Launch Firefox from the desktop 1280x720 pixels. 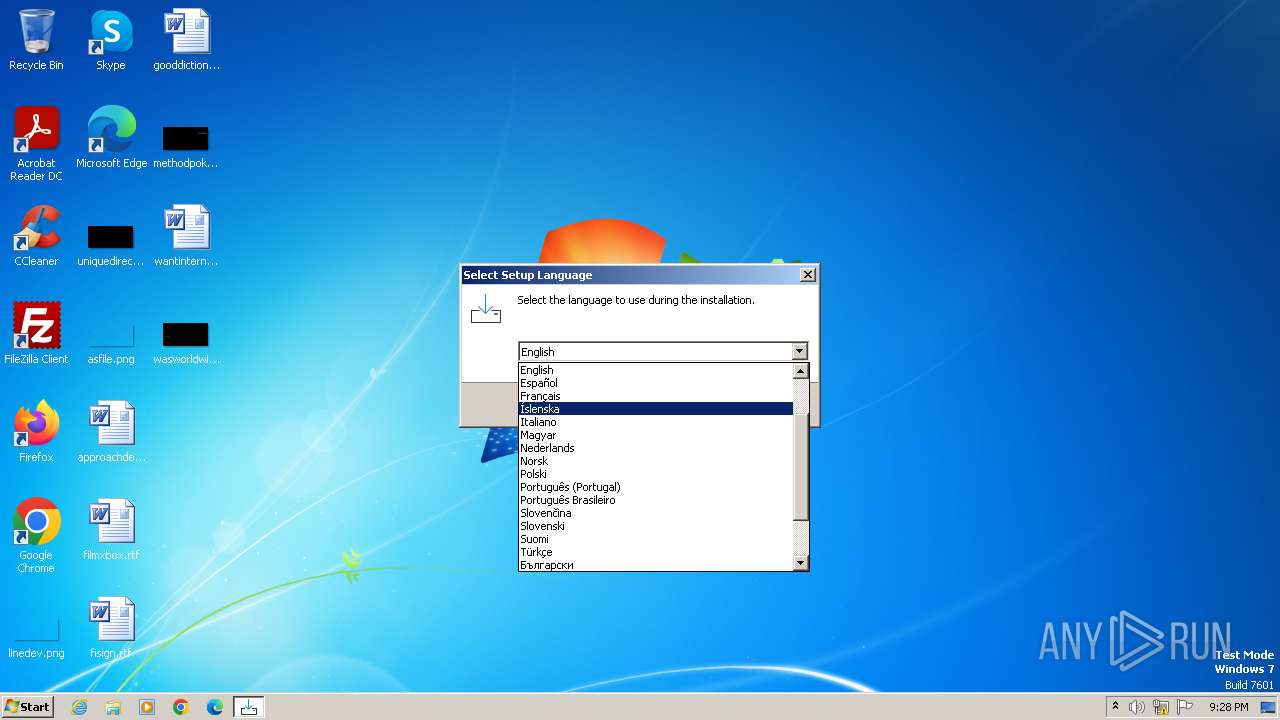(x=36, y=432)
